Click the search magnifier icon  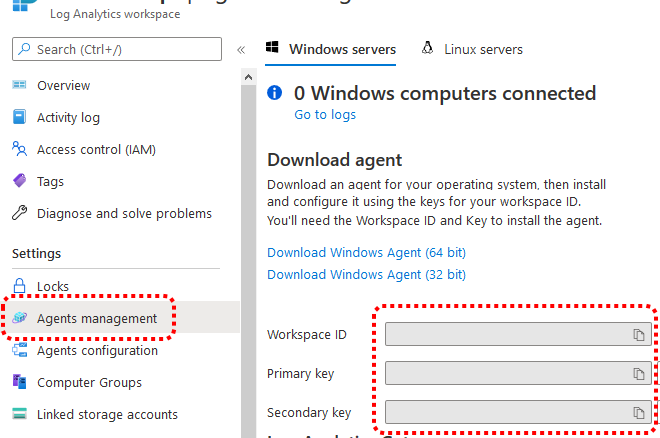[24, 49]
